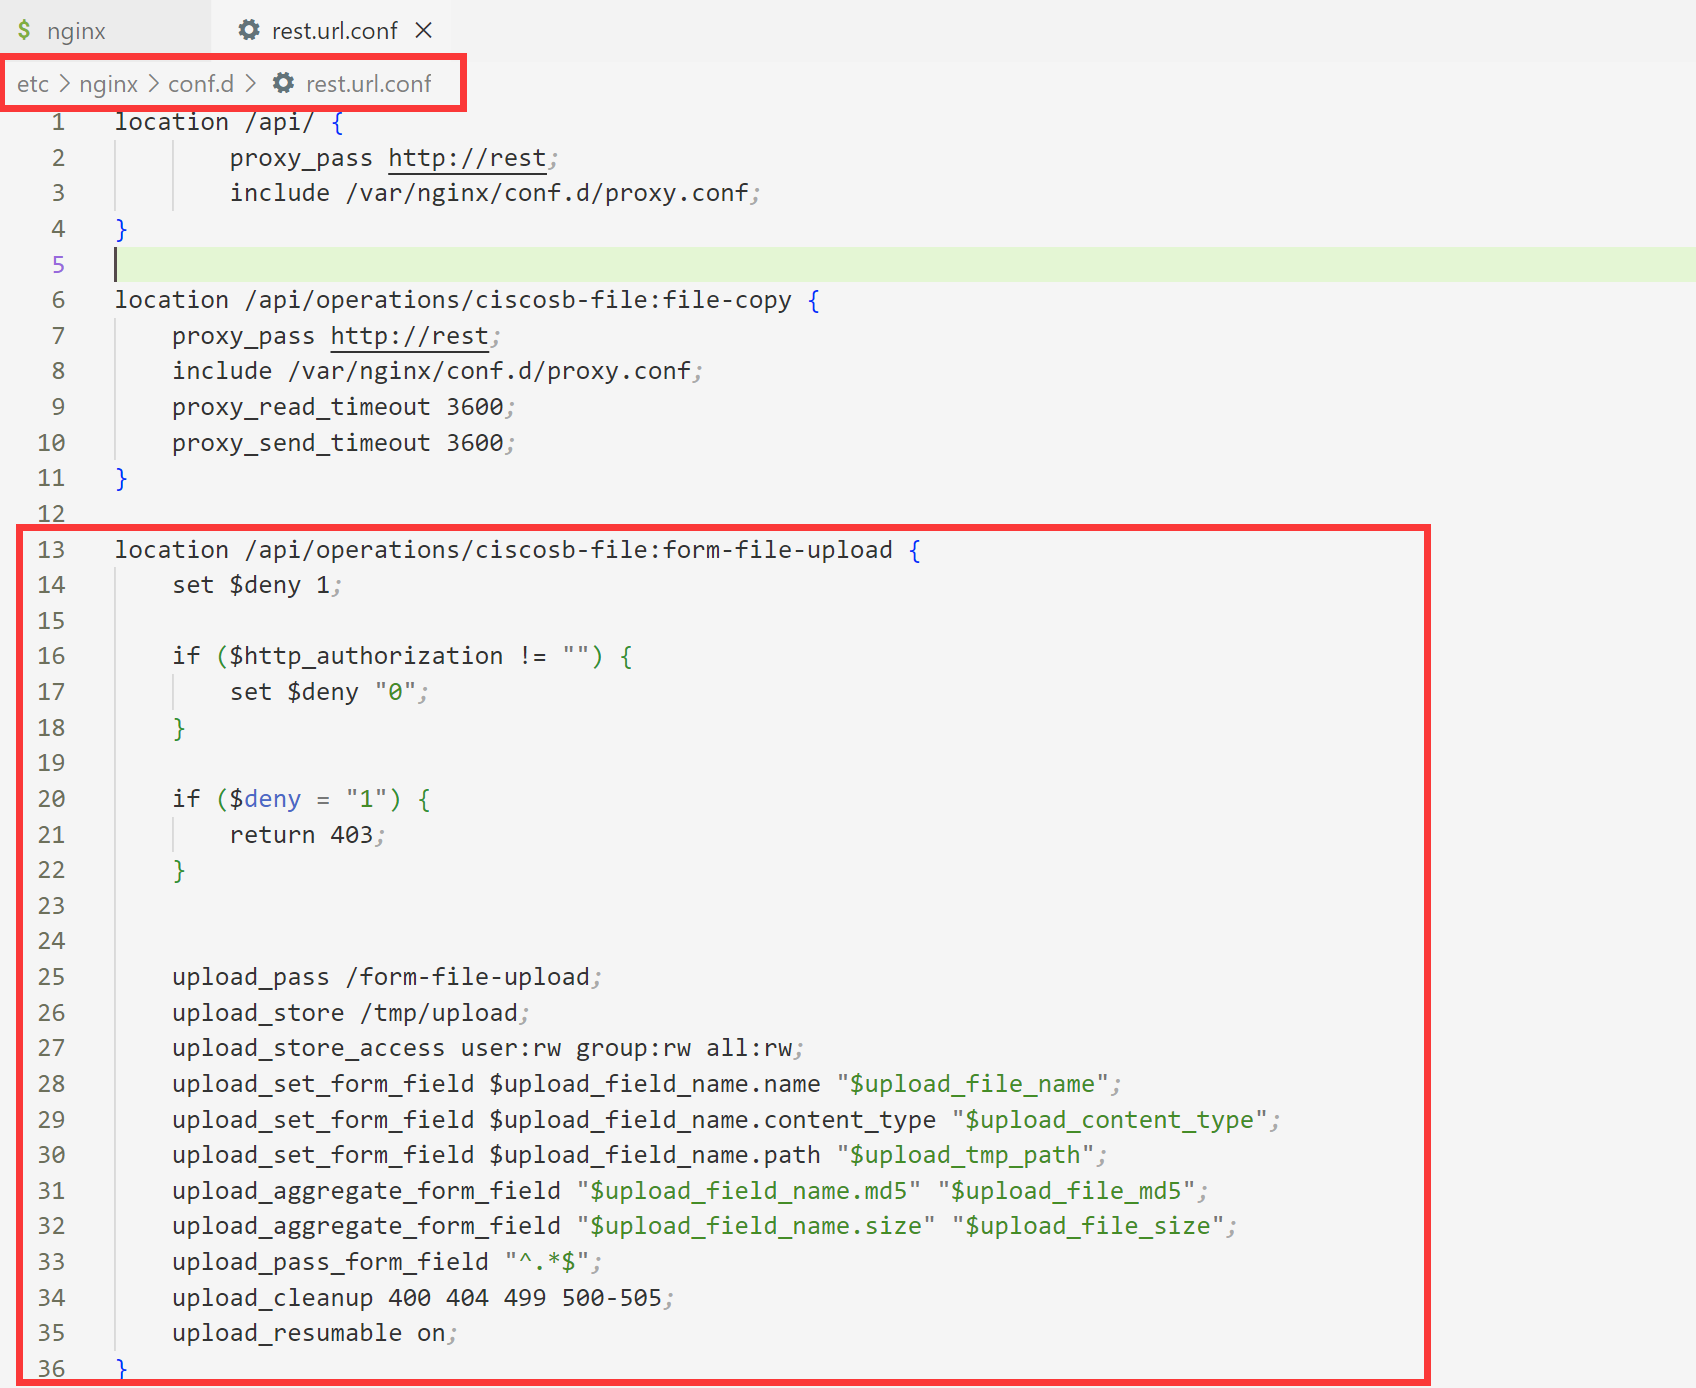Click the form-file-upload location line
Viewport: 1696px width, 1388px height.
[517, 550]
